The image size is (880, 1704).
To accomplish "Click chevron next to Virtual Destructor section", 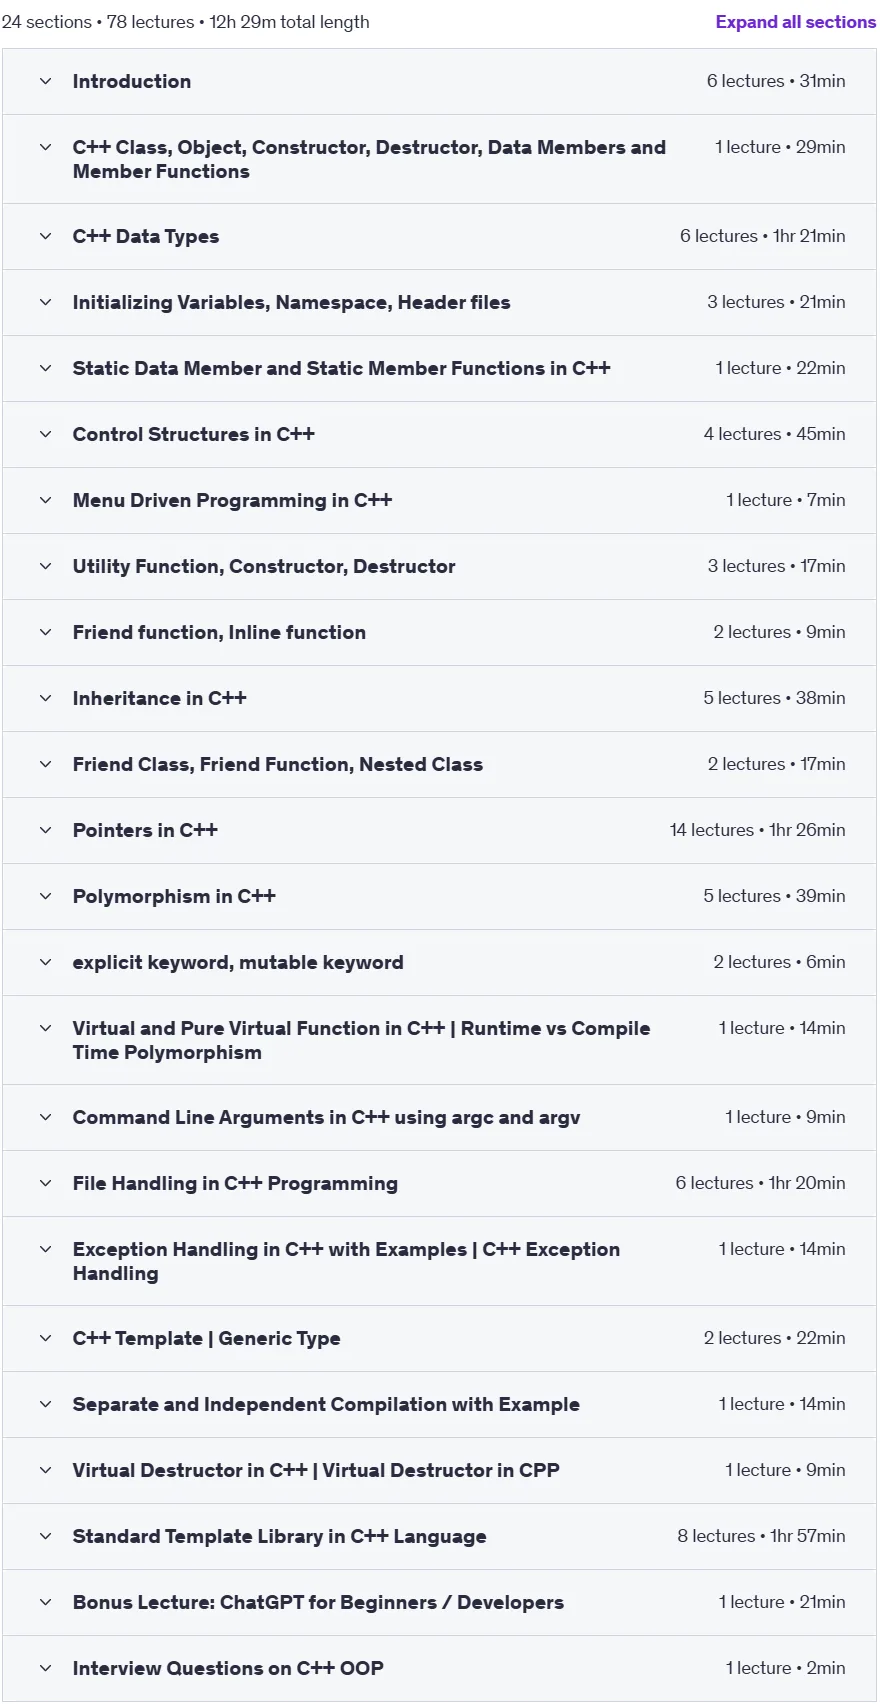I will point(45,1470).
